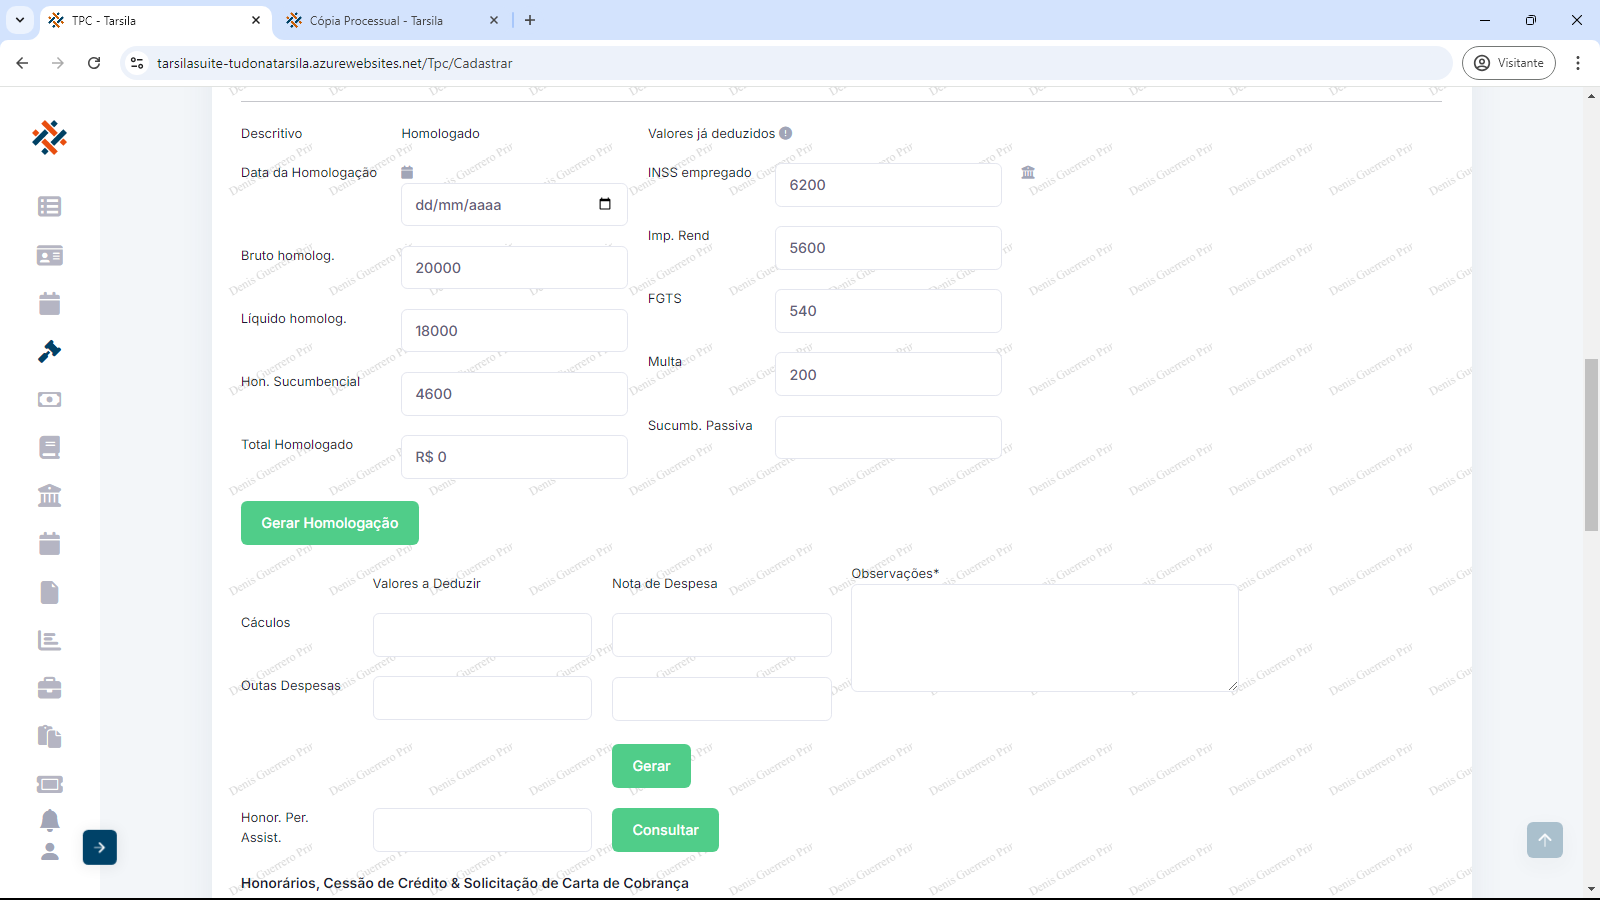Click the notification bell icon
This screenshot has width=1600, height=900.
tap(49, 820)
